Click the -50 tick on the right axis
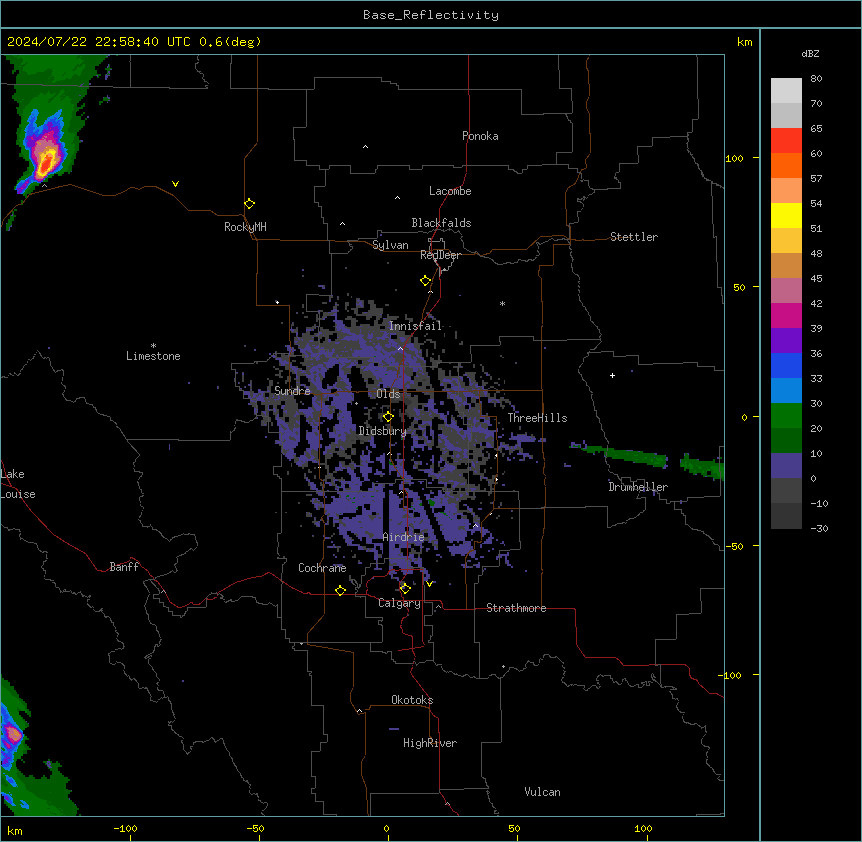The height and width of the screenshot is (842, 862). [734, 546]
